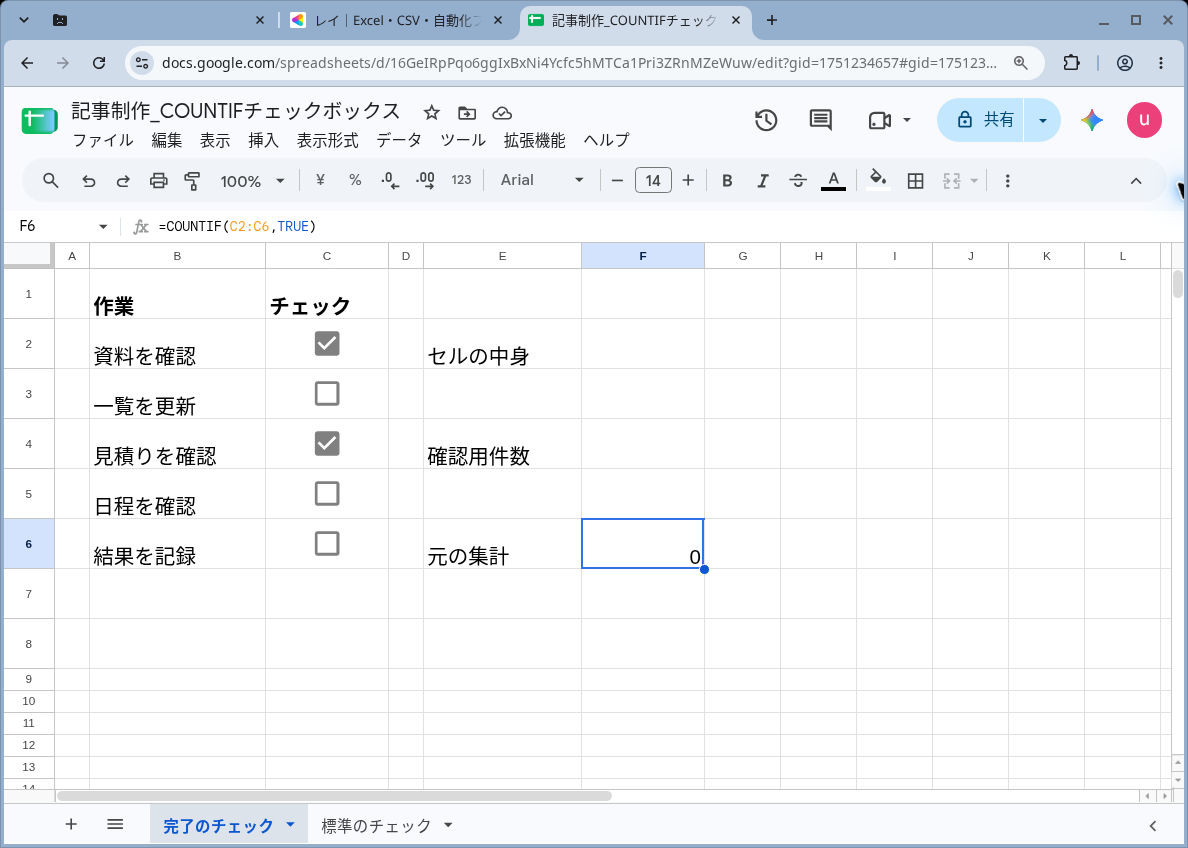1188x848 pixels.
Task: Redo the last undone action
Action: (123, 180)
